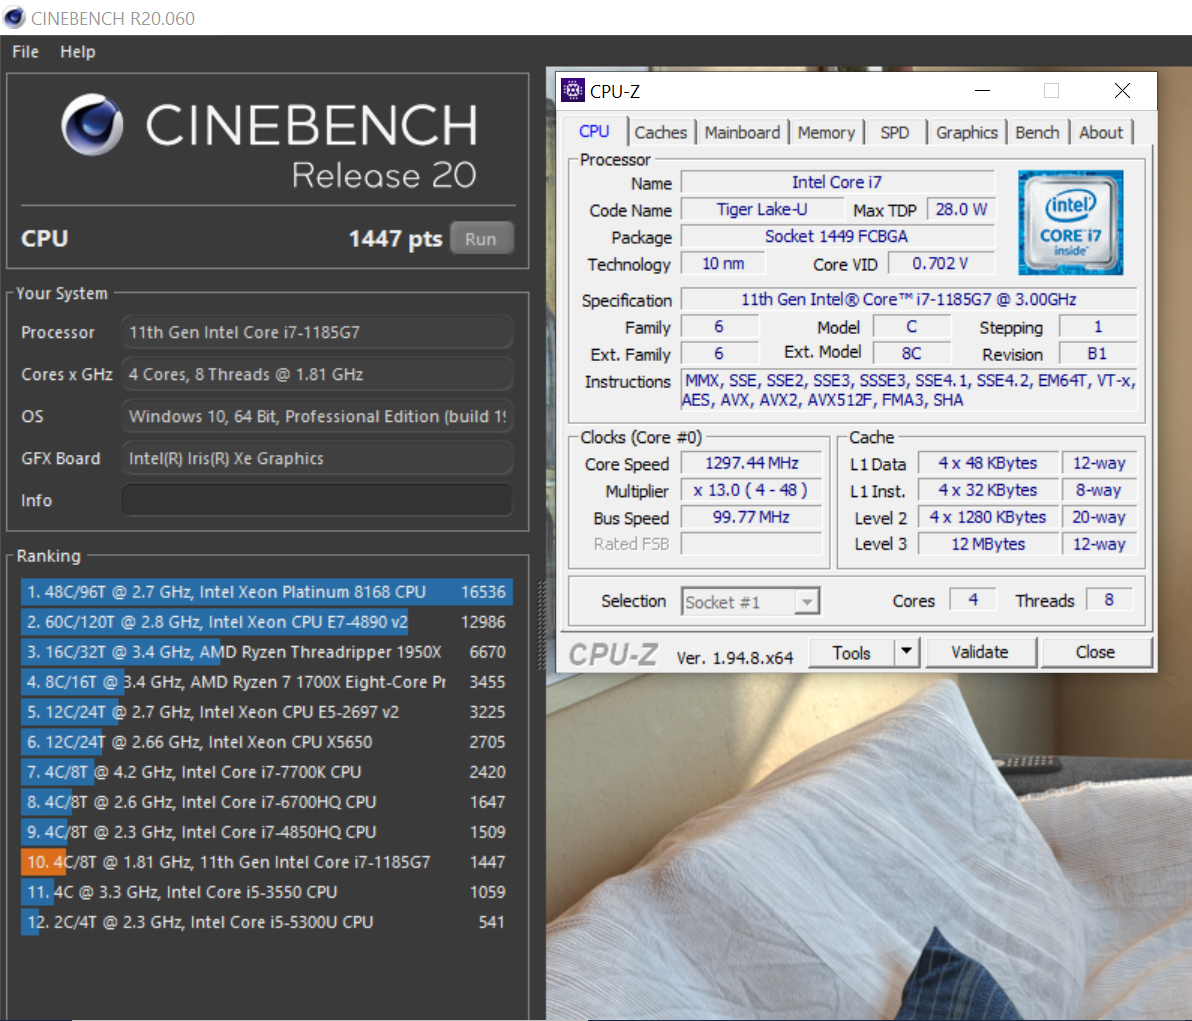Click the large Cinebench sphere logo
The image size is (1192, 1021).
tap(92, 125)
